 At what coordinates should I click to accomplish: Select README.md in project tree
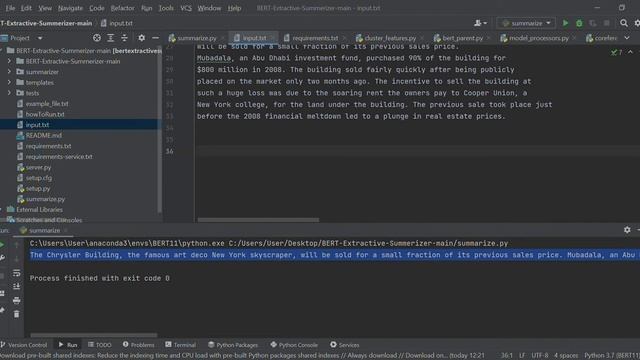pos(44,135)
